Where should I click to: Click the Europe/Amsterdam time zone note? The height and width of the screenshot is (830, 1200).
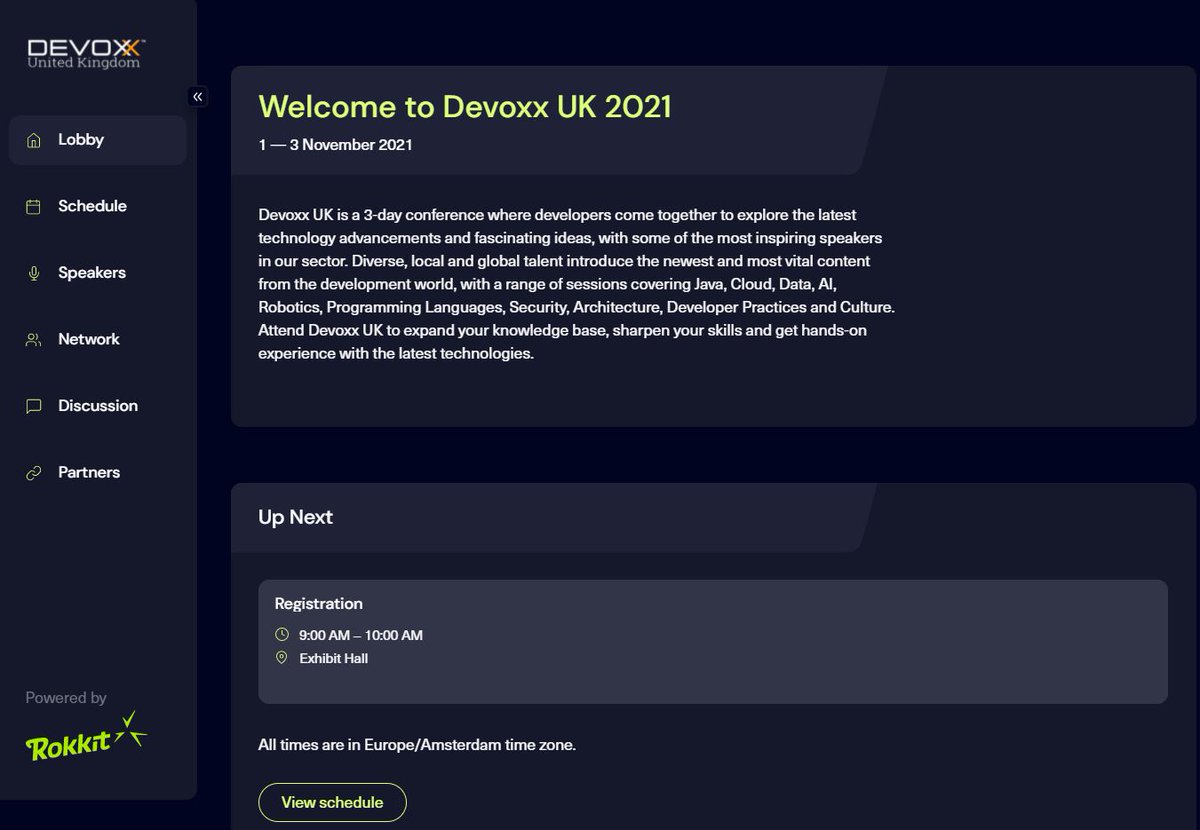pos(417,745)
